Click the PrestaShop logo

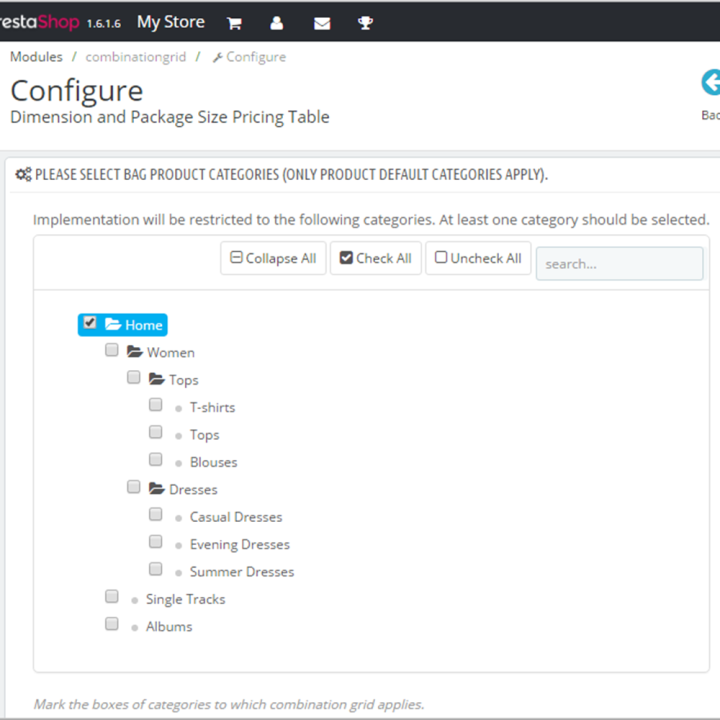point(39,22)
